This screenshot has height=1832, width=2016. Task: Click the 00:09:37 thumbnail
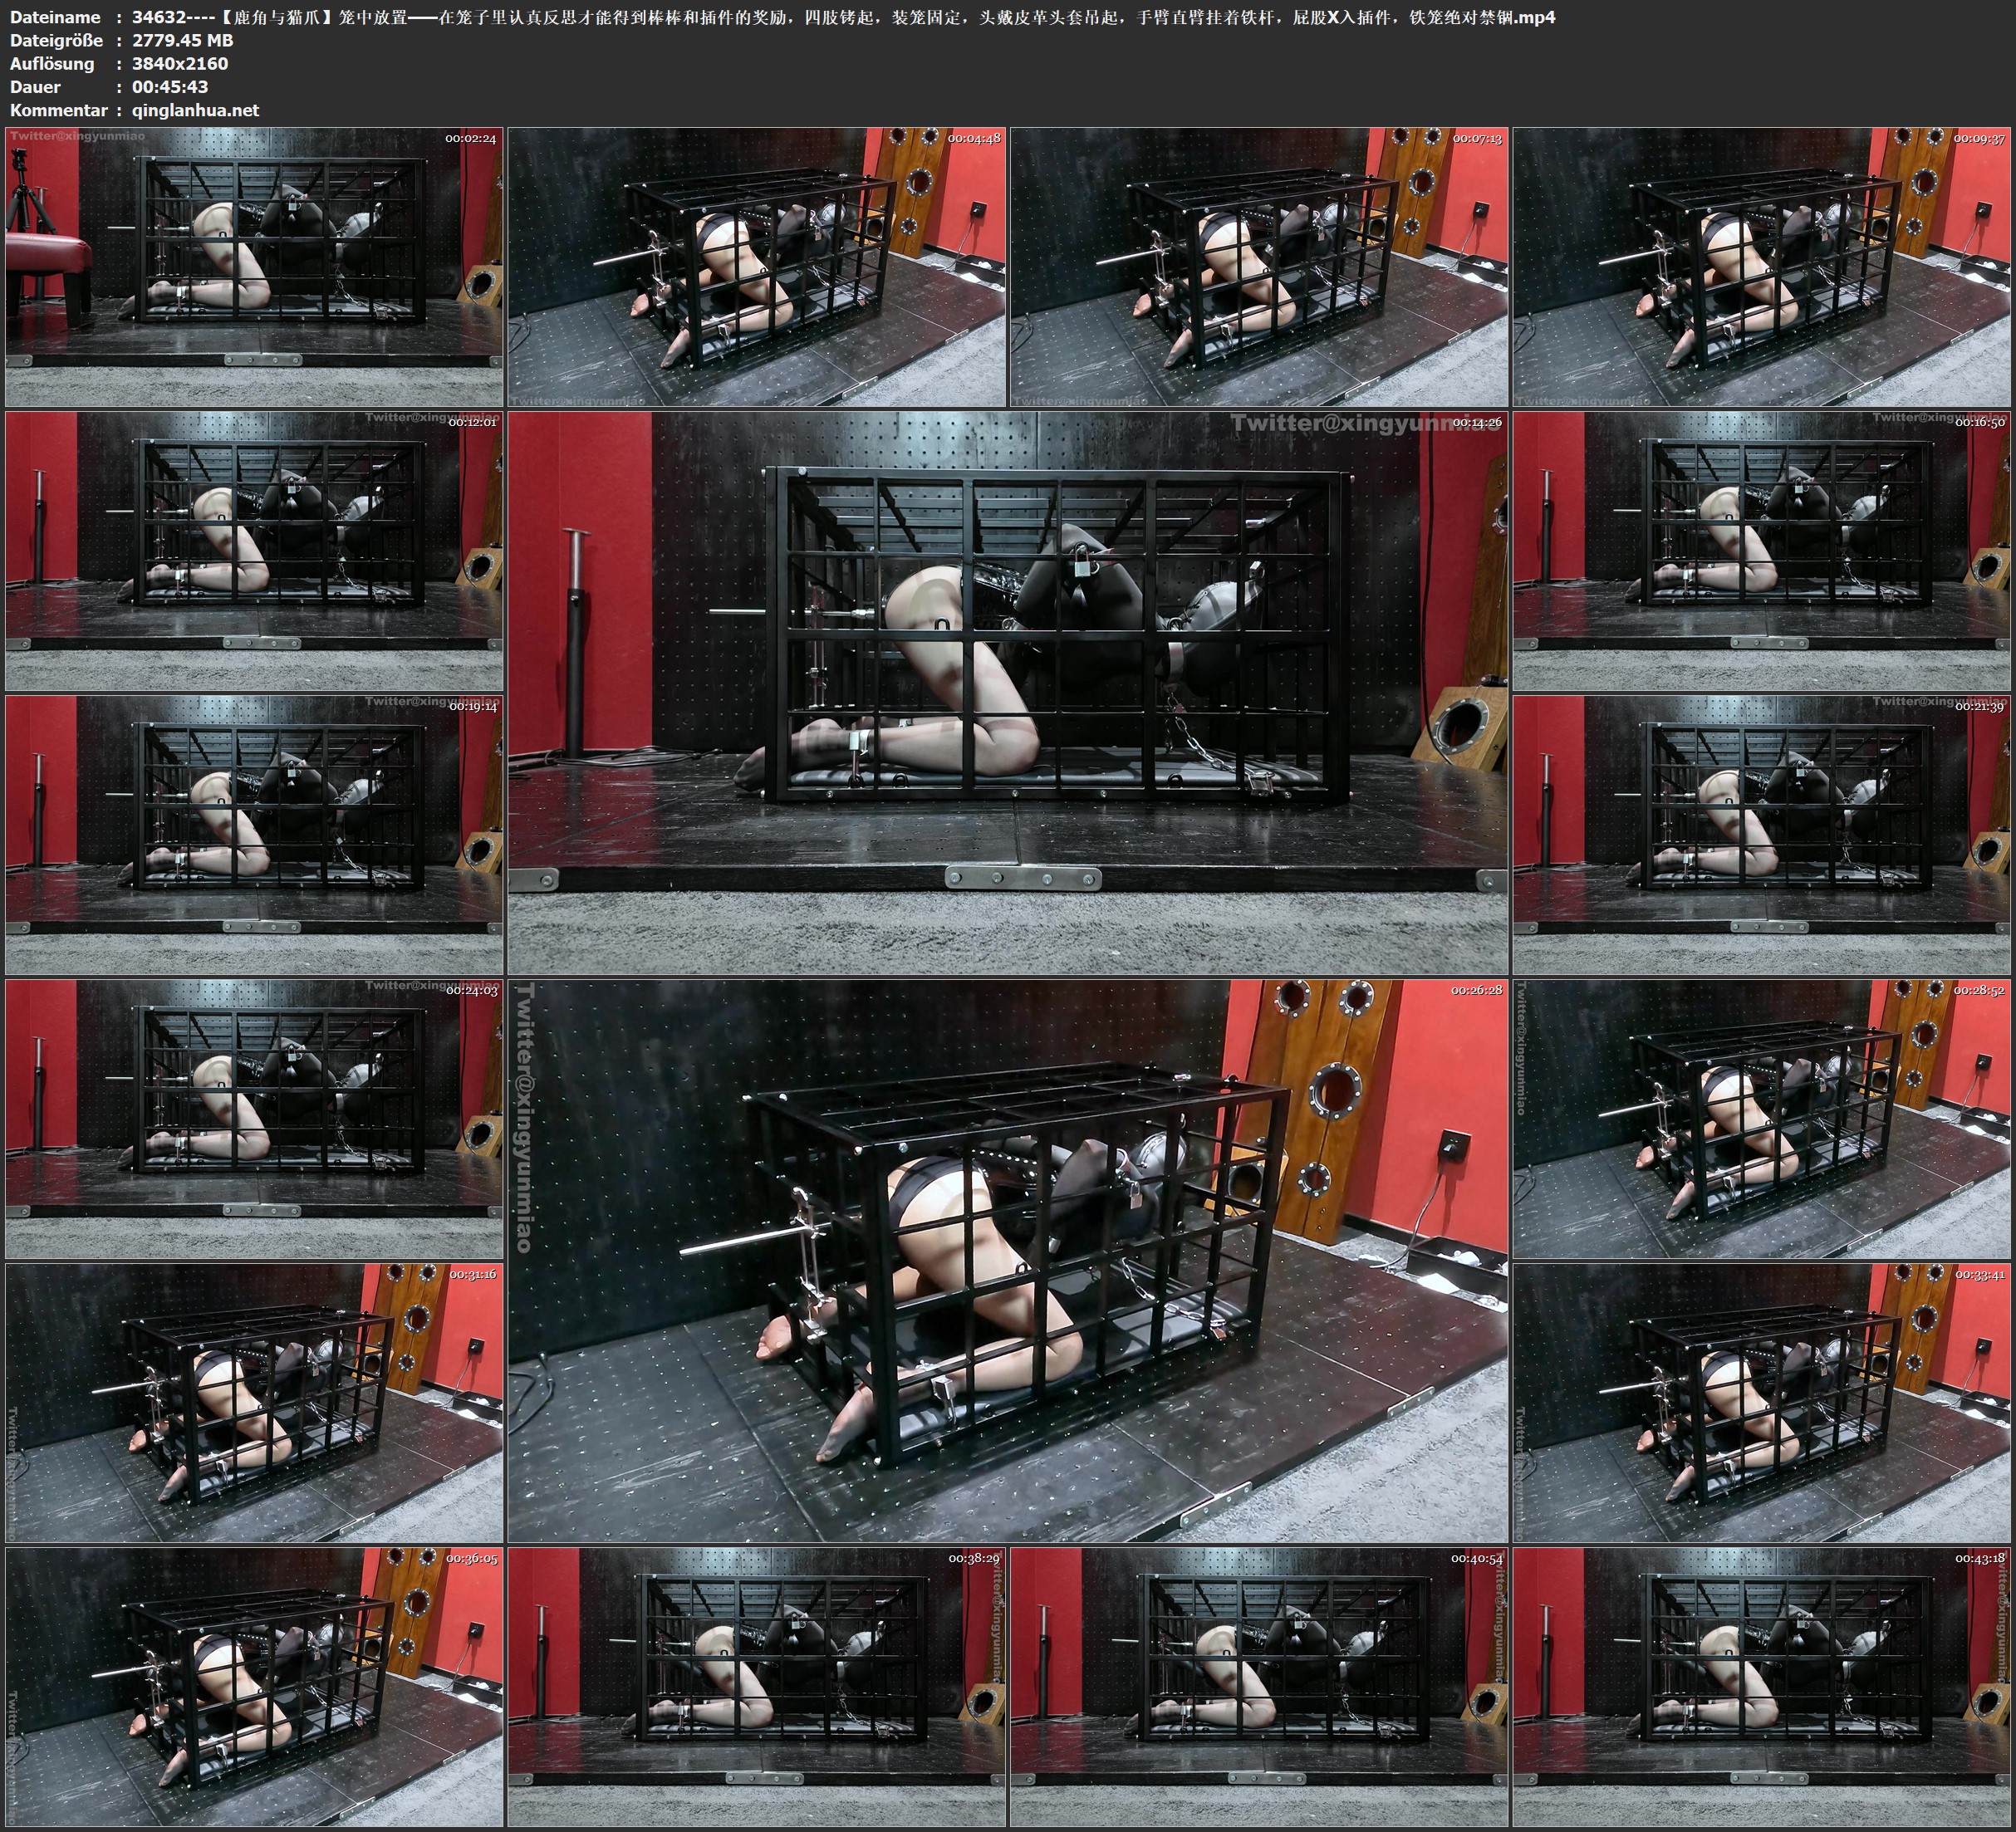pyautogui.click(x=1761, y=266)
